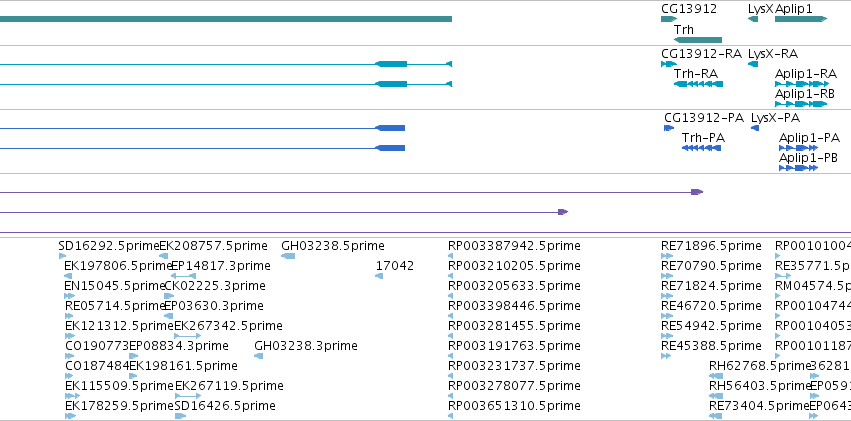Click the SD16292.5prime EST label

pyautogui.click(x=109, y=246)
